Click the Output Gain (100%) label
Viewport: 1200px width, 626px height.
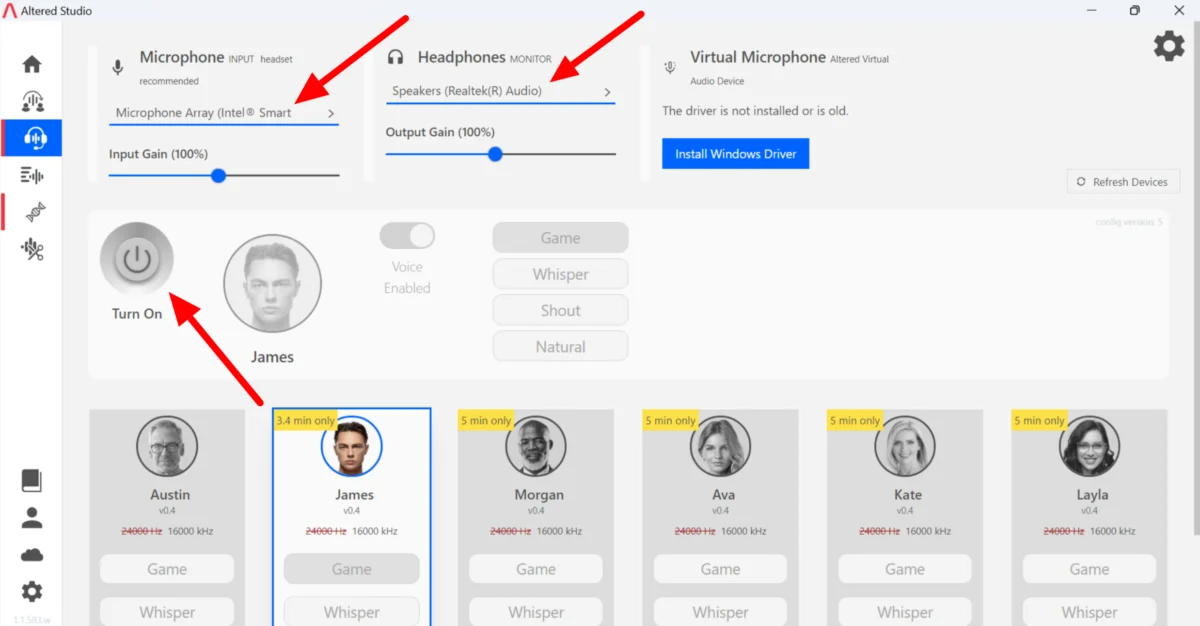click(440, 132)
